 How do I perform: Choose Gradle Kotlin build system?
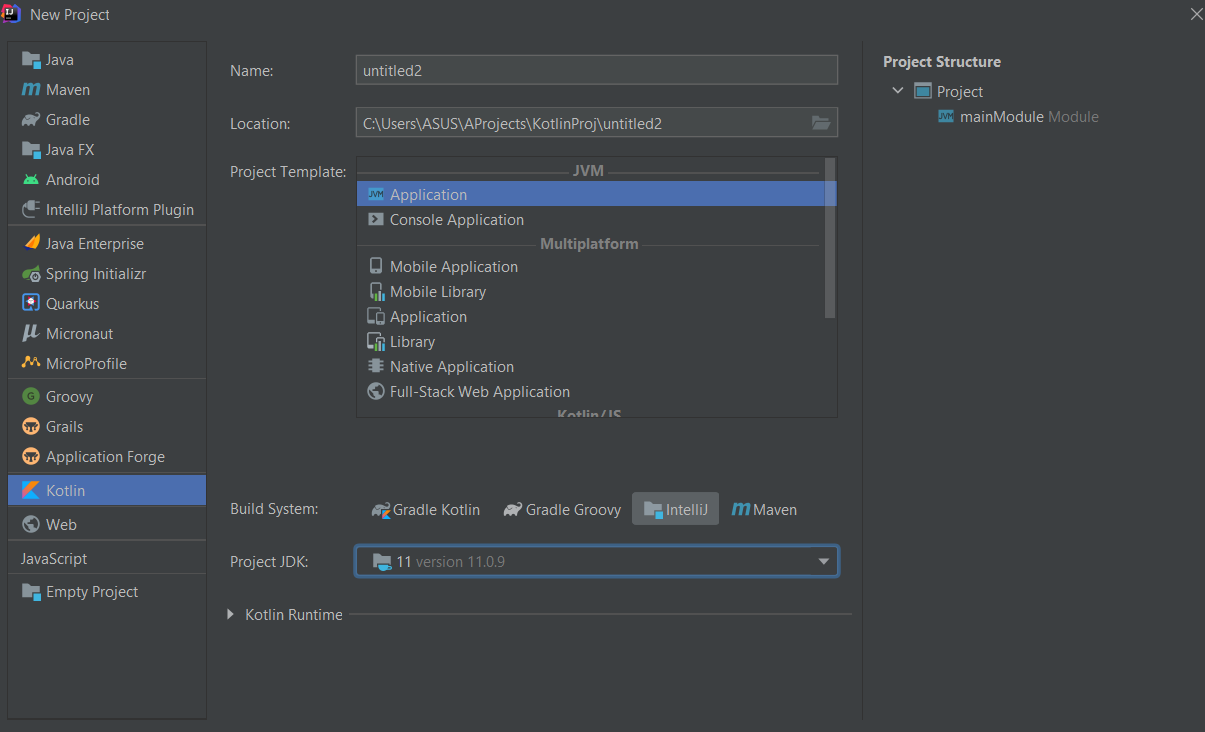[x=426, y=510]
